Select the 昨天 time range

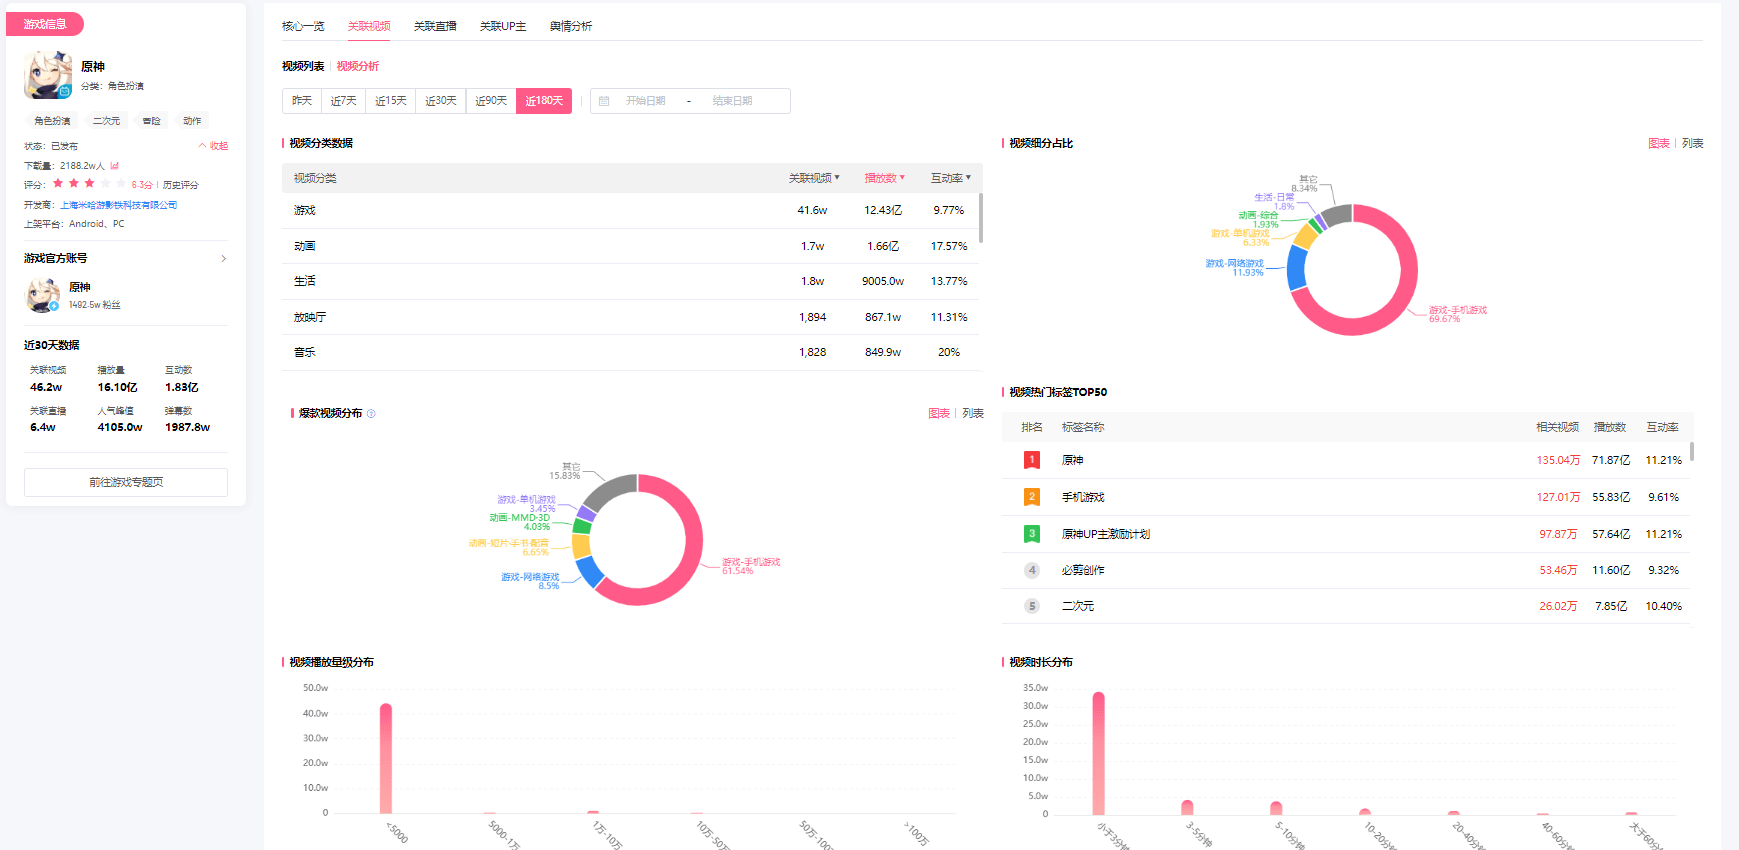(x=302, y=101)
